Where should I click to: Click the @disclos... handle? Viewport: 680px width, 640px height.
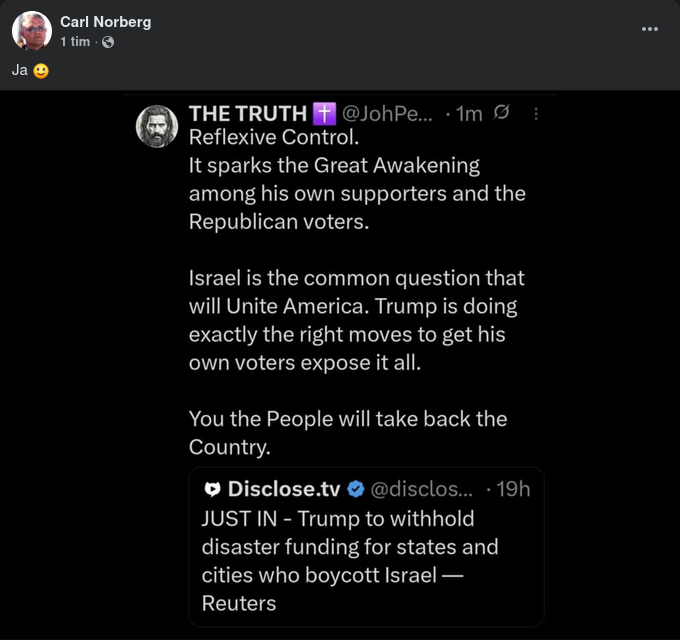click(421, 489)
